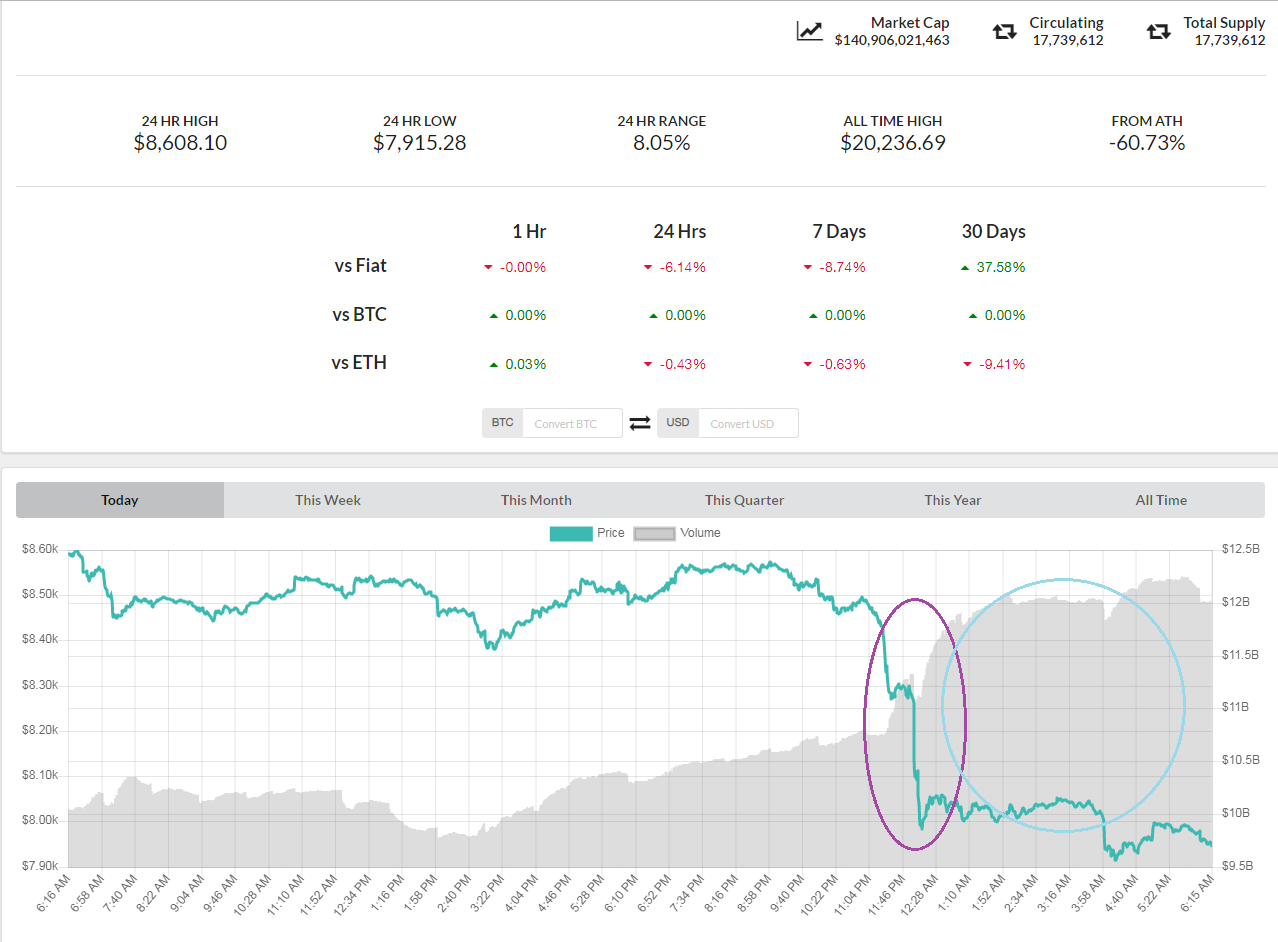
Task: Click the Convert USD input field
Action: (748, 424)
